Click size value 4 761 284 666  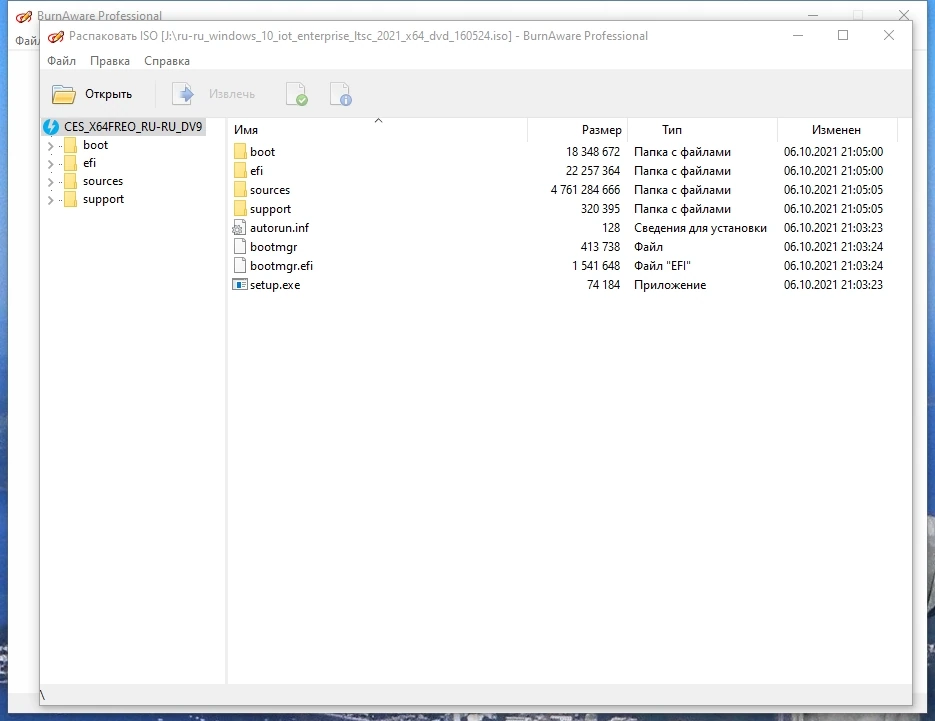pyautogui.click(x=585, y=190)
